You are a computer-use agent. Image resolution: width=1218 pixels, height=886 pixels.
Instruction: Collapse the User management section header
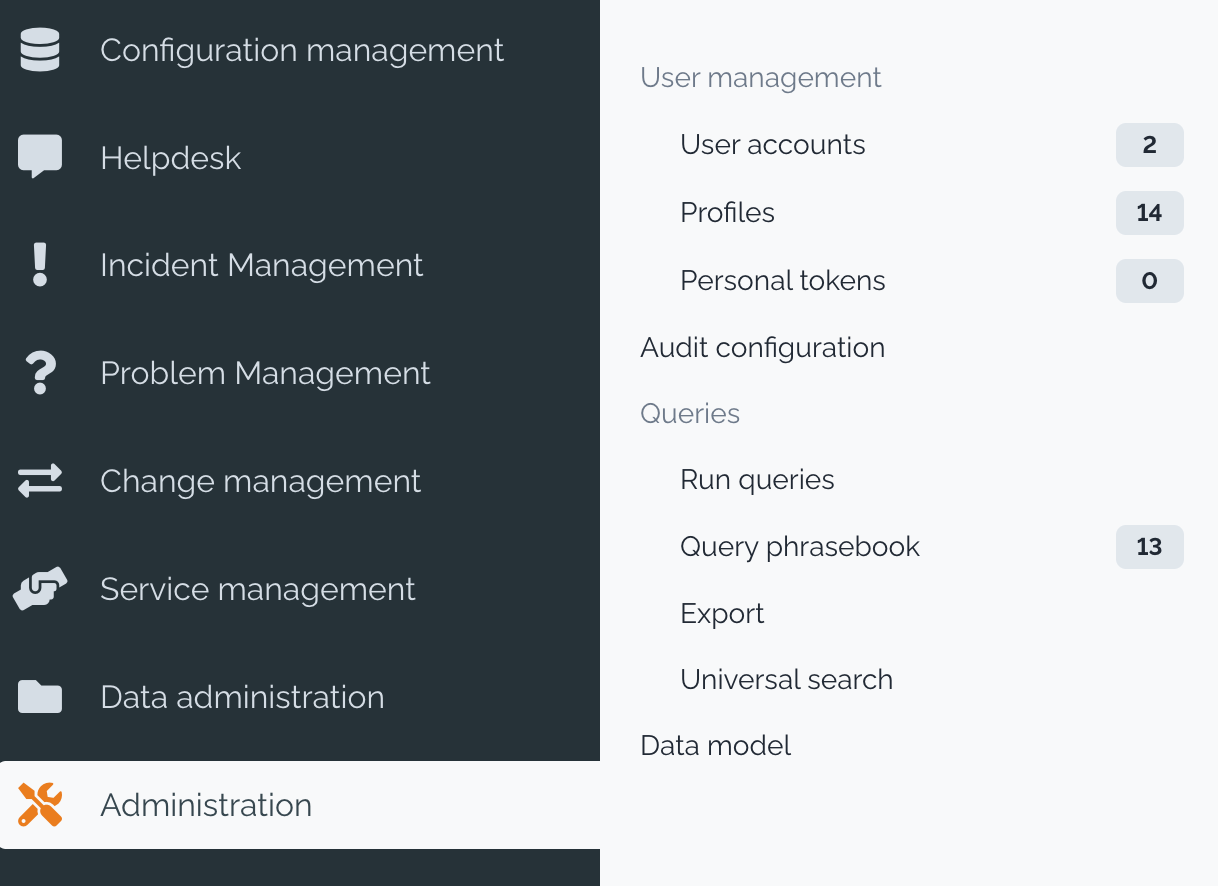pos(761,77)
